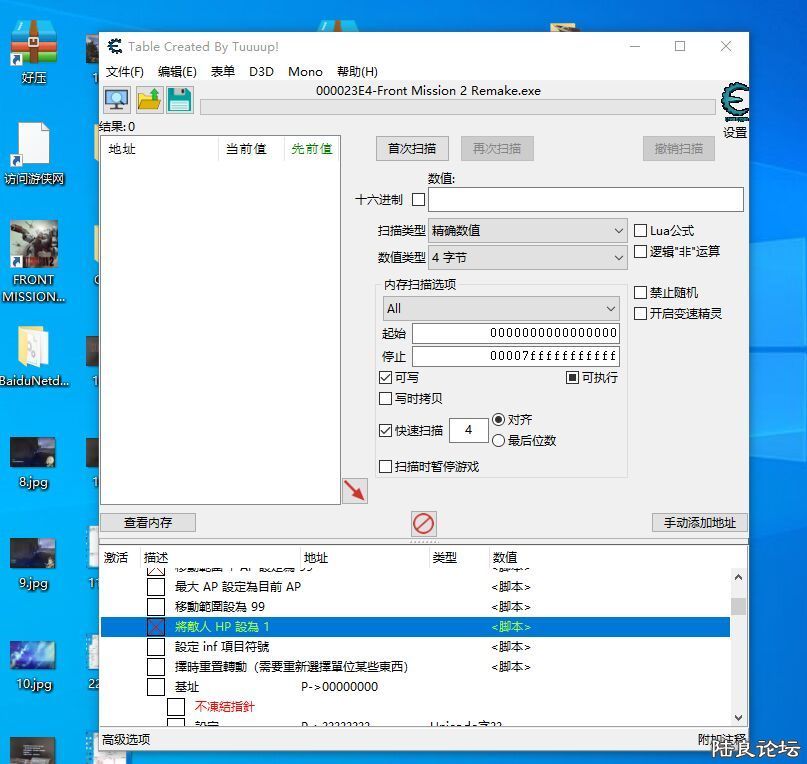Click the 数值 input field
The width and height of the screenshot is (807, 764).
(585, 200)
